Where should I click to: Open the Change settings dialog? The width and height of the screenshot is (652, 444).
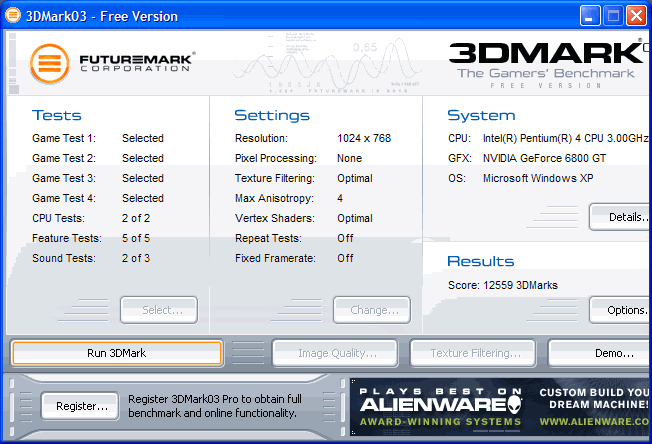click(x=372, y=310)
